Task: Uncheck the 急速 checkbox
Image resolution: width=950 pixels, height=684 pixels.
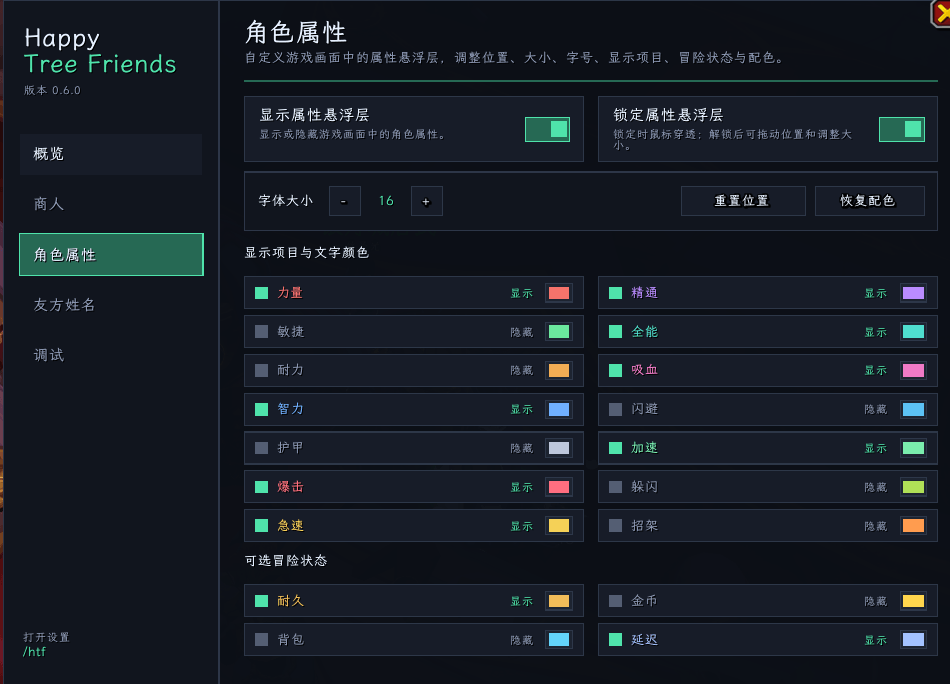Action: (261, 525)
